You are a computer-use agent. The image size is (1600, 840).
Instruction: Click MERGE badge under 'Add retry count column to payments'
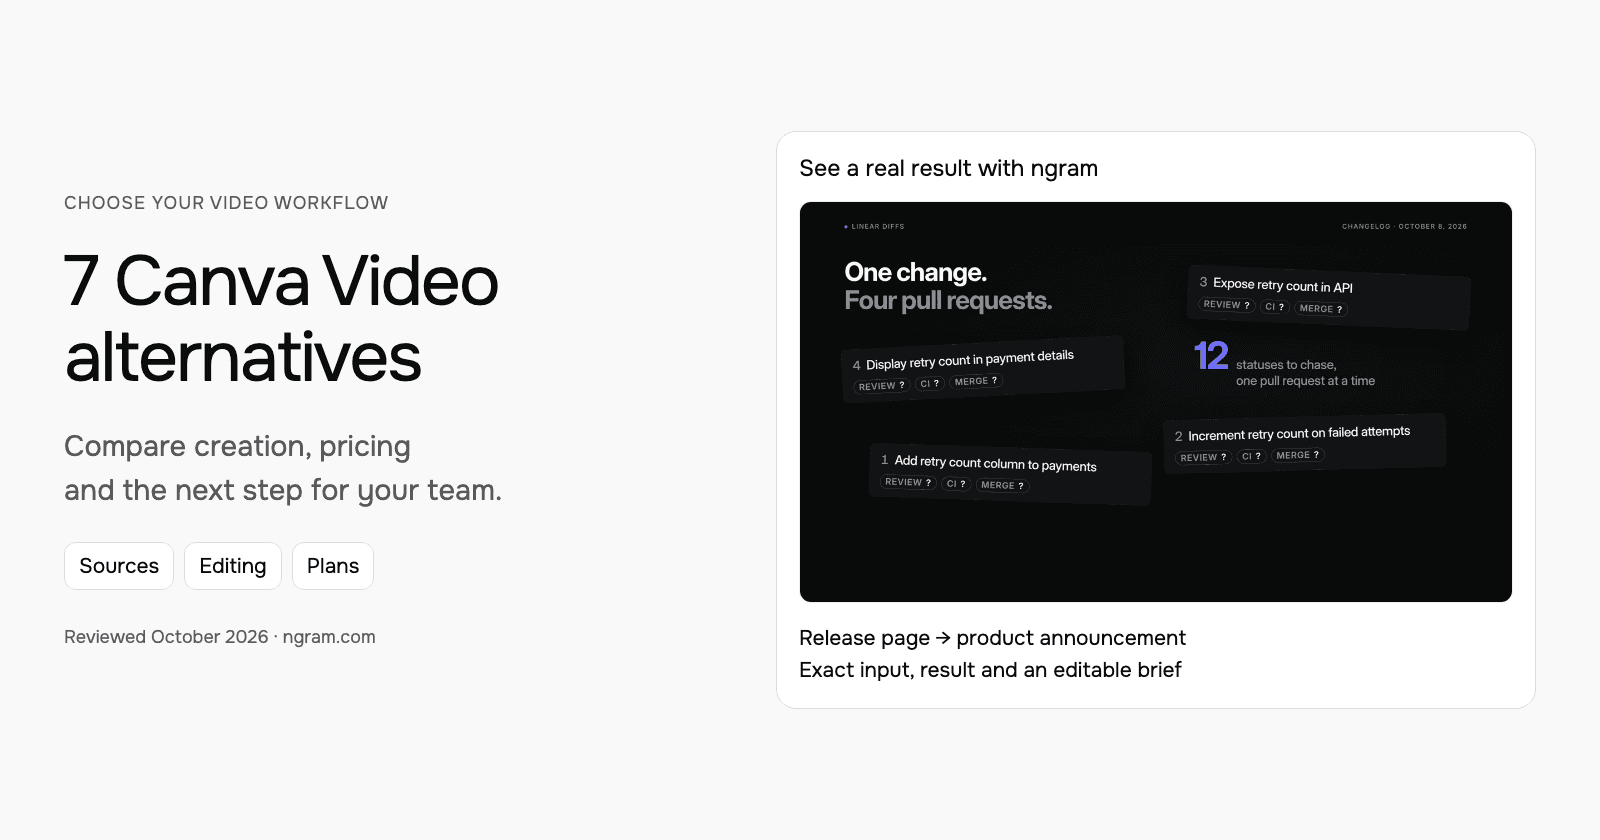pos(1002,485)
